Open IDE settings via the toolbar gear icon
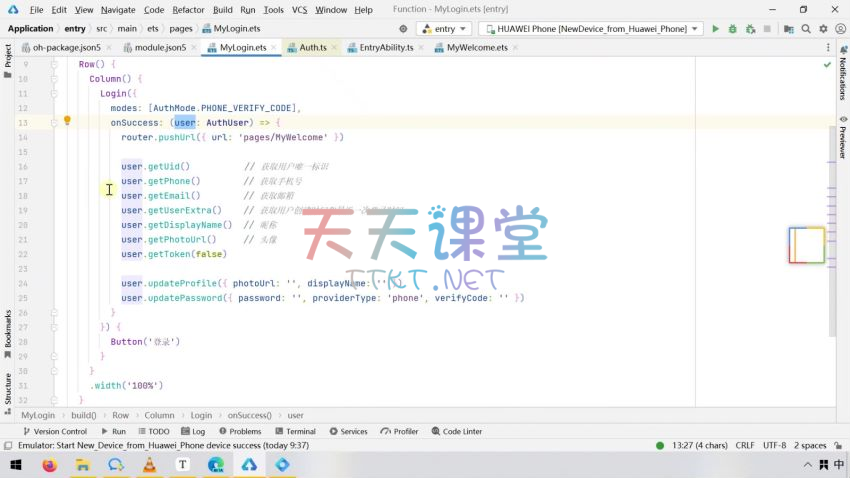This screenshot has height=478, width=850. click(x=823, y=29)
